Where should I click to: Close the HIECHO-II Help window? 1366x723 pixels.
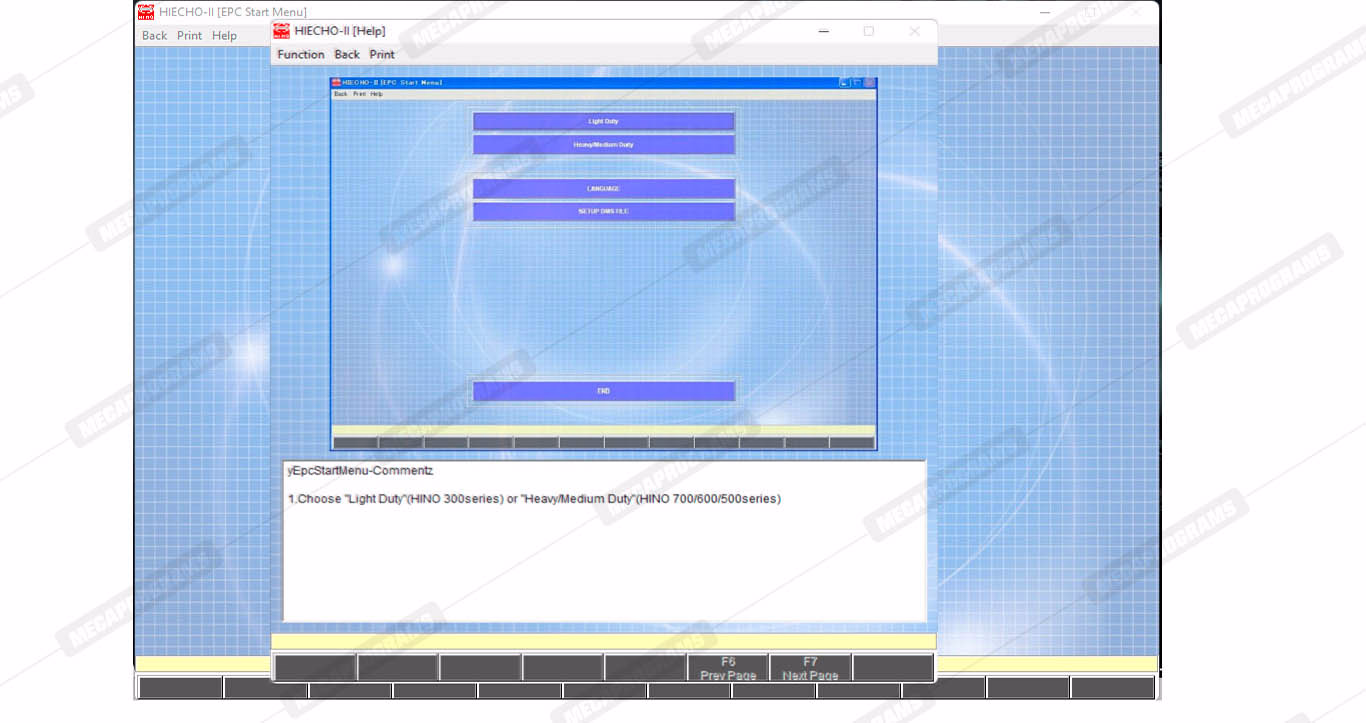[914, 31]
